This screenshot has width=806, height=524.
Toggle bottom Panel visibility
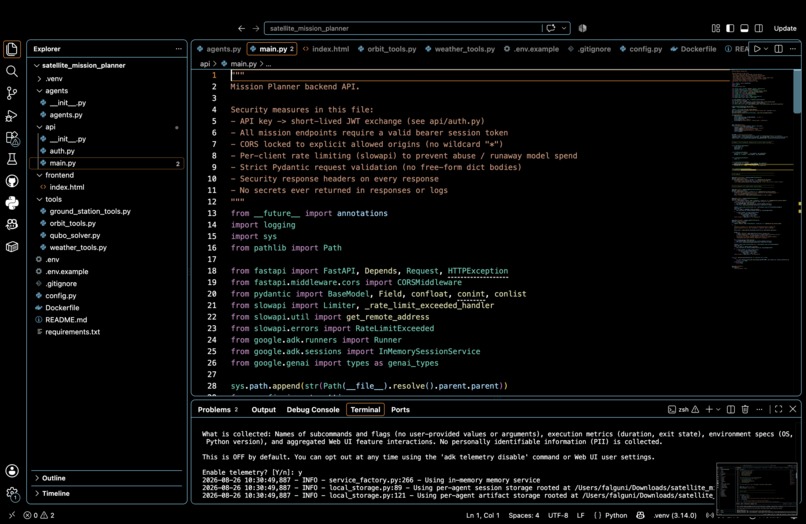click(x=744, y=28)
